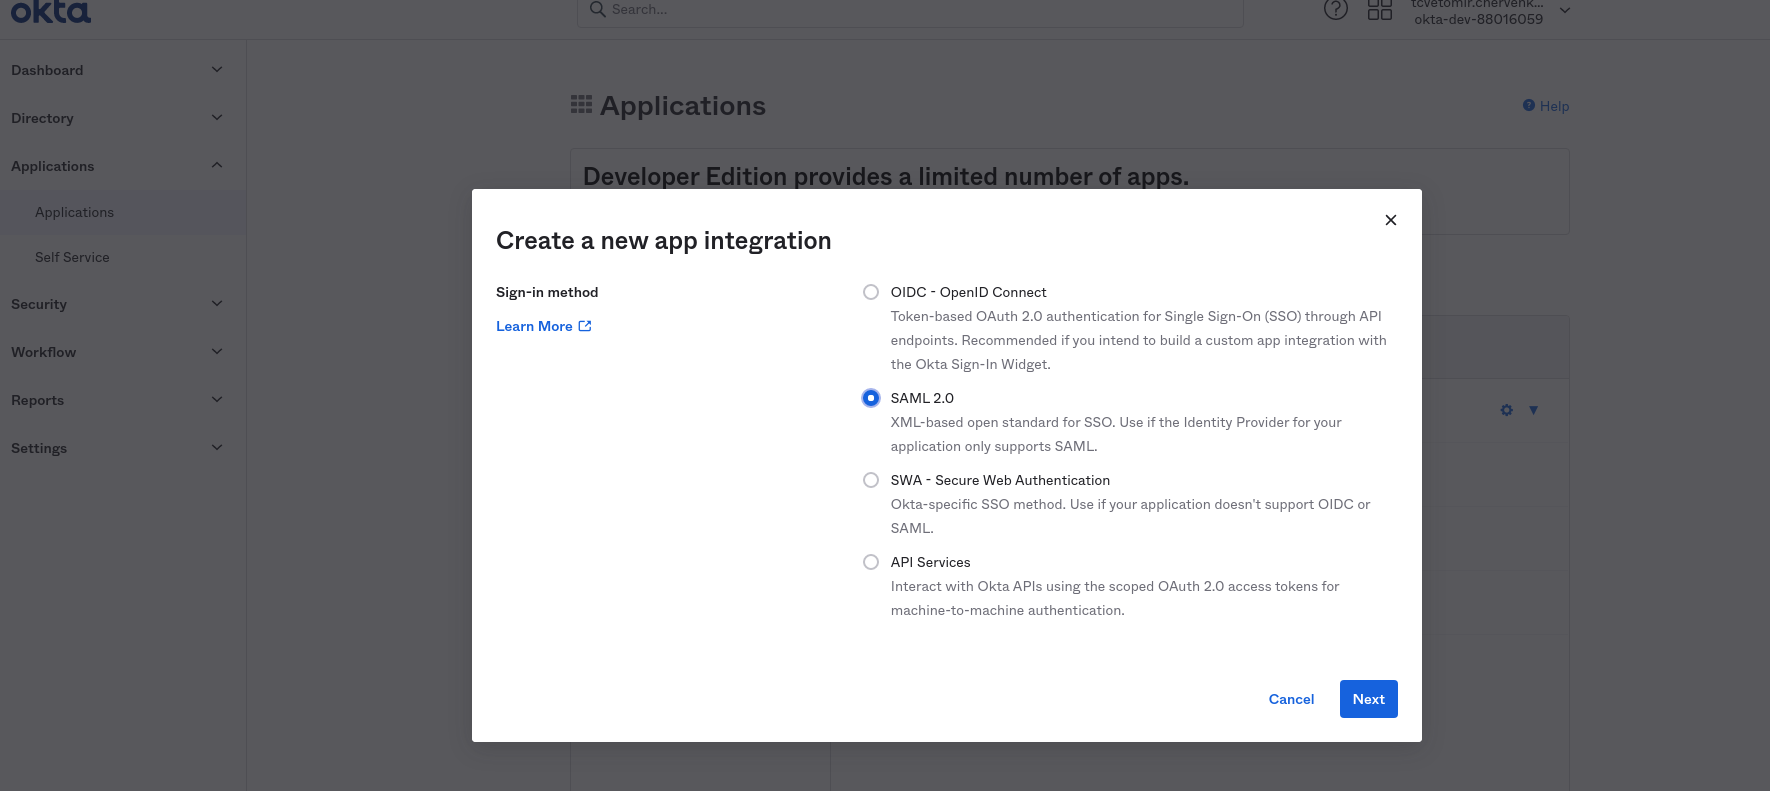This screenshot has height=791, width=1770.
Task: Close the Create app integration dialog
Action: pyautogui.click(x=1391, y=220)
